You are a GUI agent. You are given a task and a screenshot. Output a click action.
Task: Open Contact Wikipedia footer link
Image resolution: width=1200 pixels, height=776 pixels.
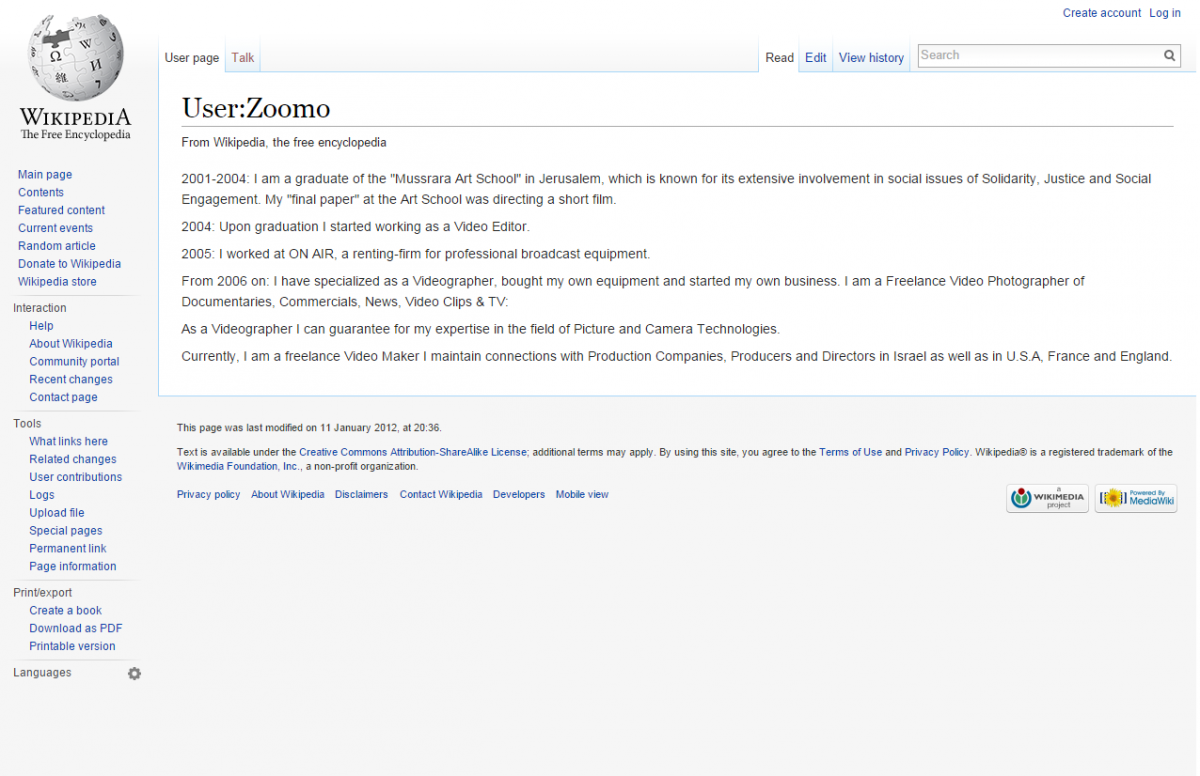pos(441,495)
